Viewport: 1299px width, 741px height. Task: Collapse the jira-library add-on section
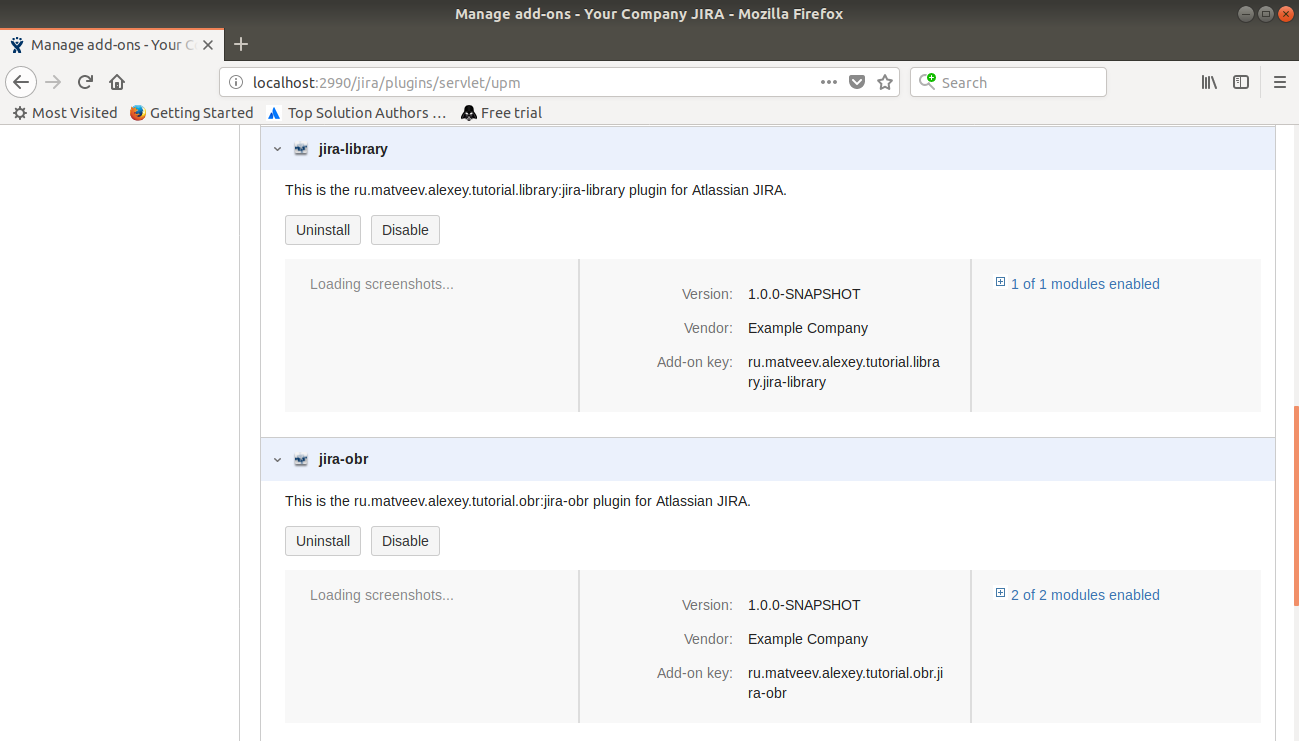[277, 148]
